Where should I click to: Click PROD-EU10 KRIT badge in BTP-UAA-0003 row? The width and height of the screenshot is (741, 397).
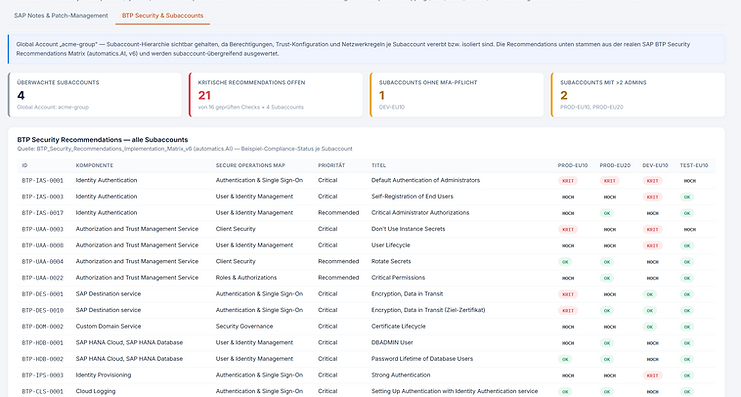[568, 229]
